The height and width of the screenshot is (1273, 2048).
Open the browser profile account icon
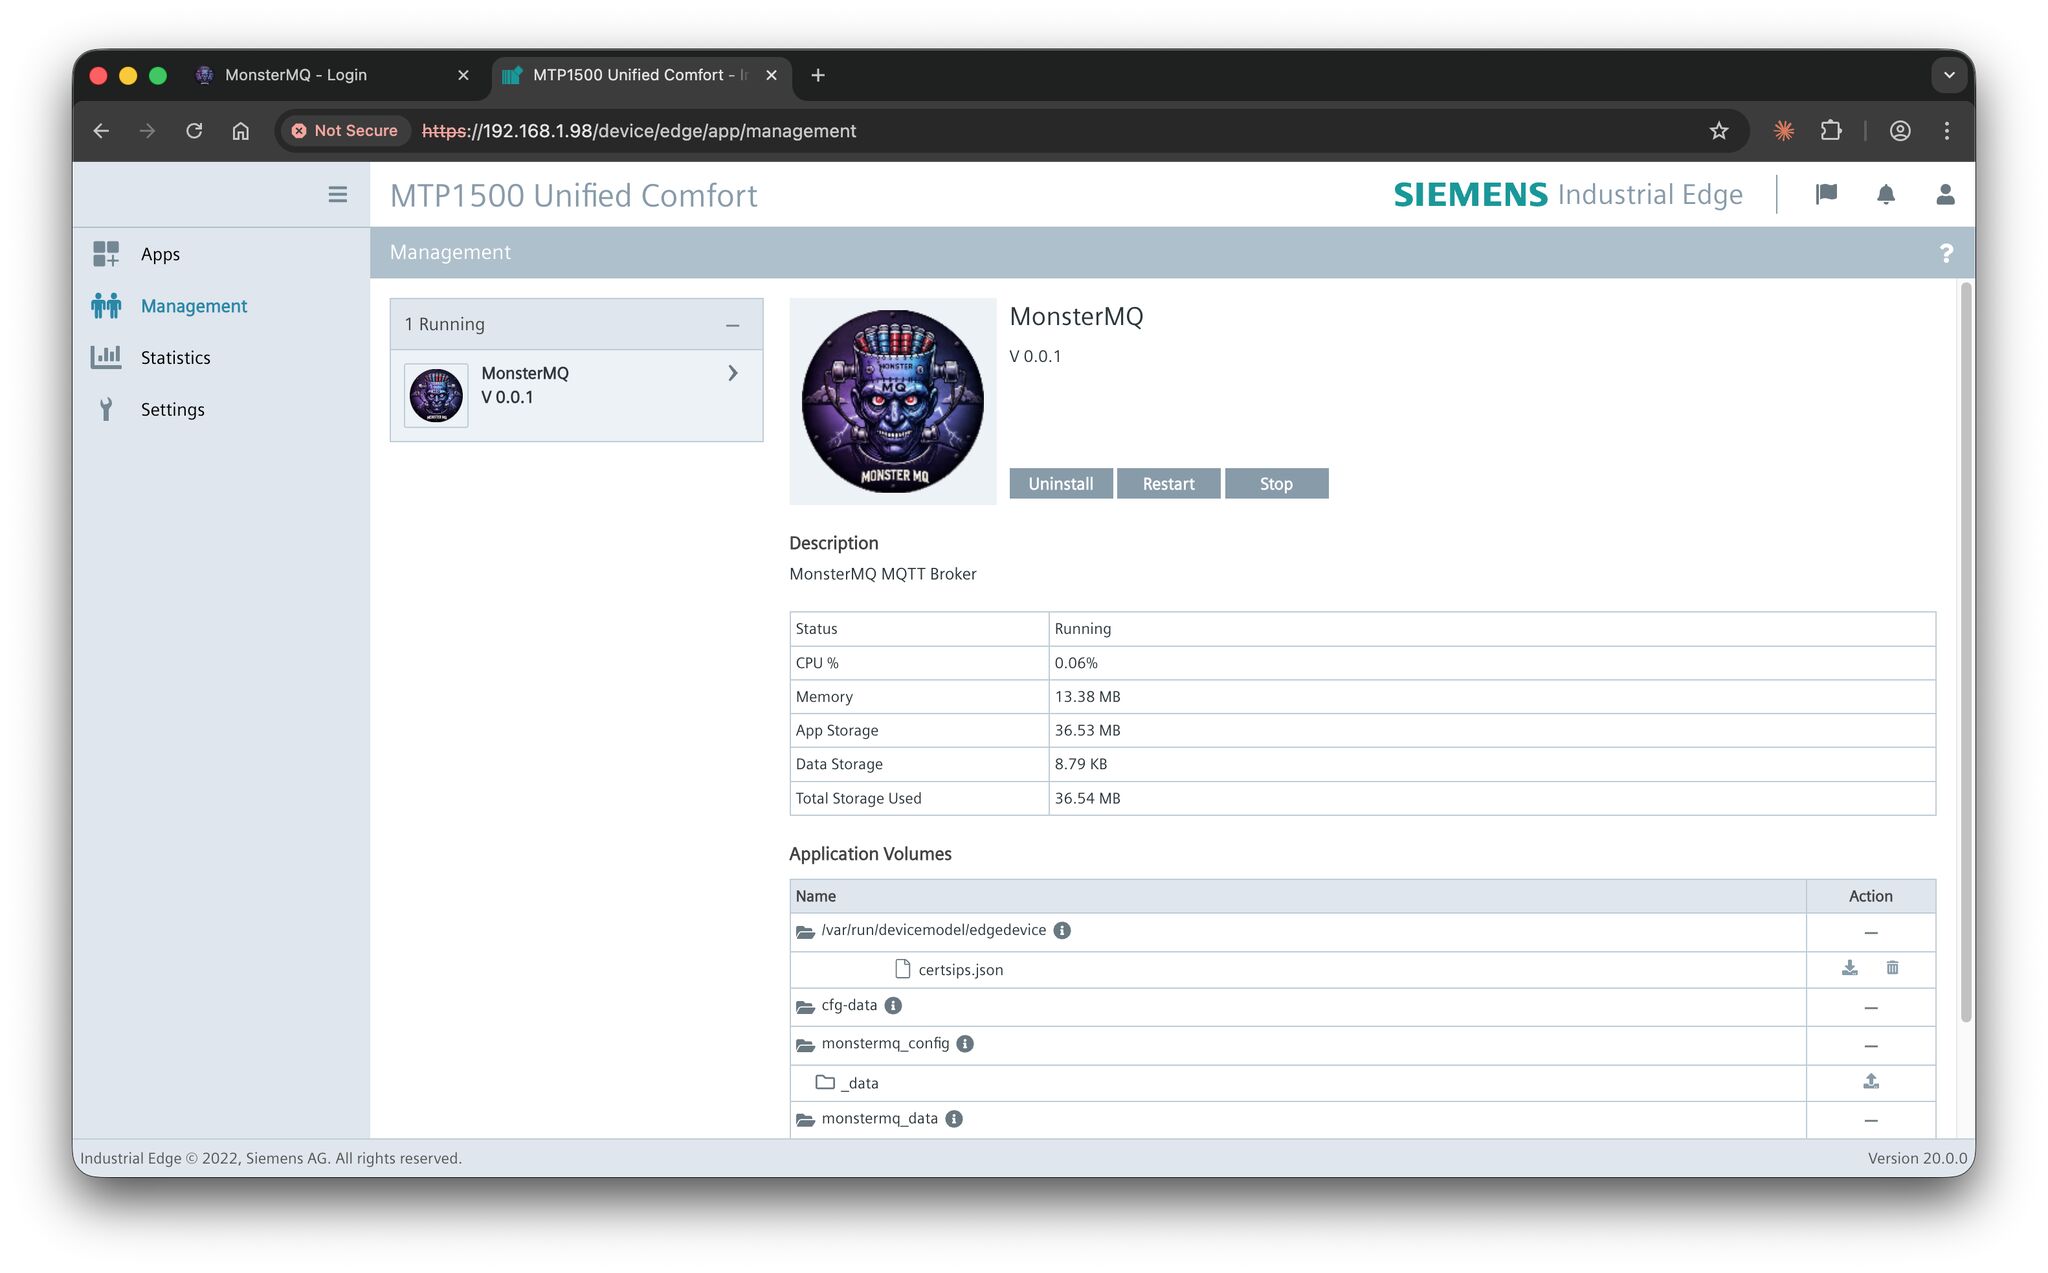[x=1900, y=131]
